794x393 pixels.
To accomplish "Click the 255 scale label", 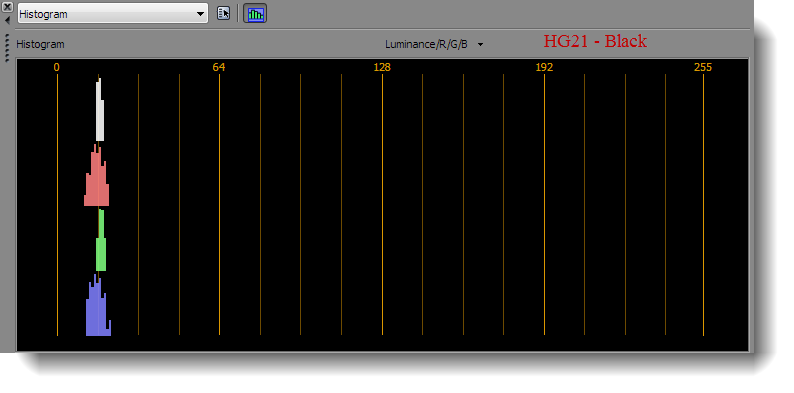I will pyautogui.click(x=703, y=67).
